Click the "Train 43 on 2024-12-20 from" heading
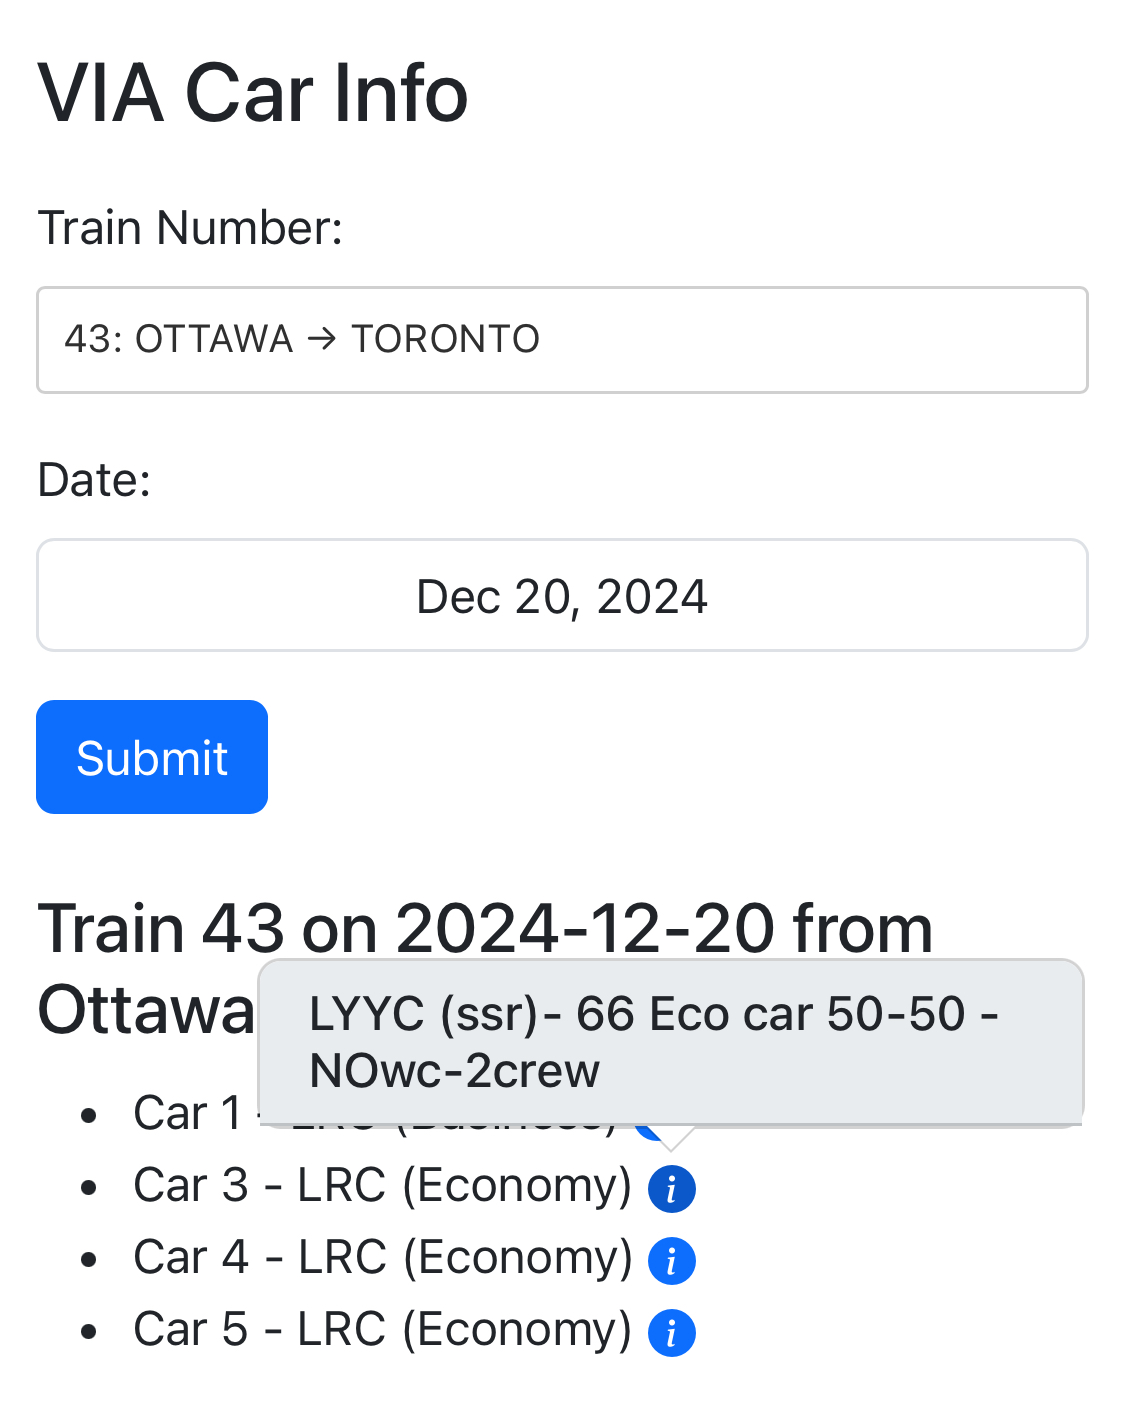 [x=485, y=929]
